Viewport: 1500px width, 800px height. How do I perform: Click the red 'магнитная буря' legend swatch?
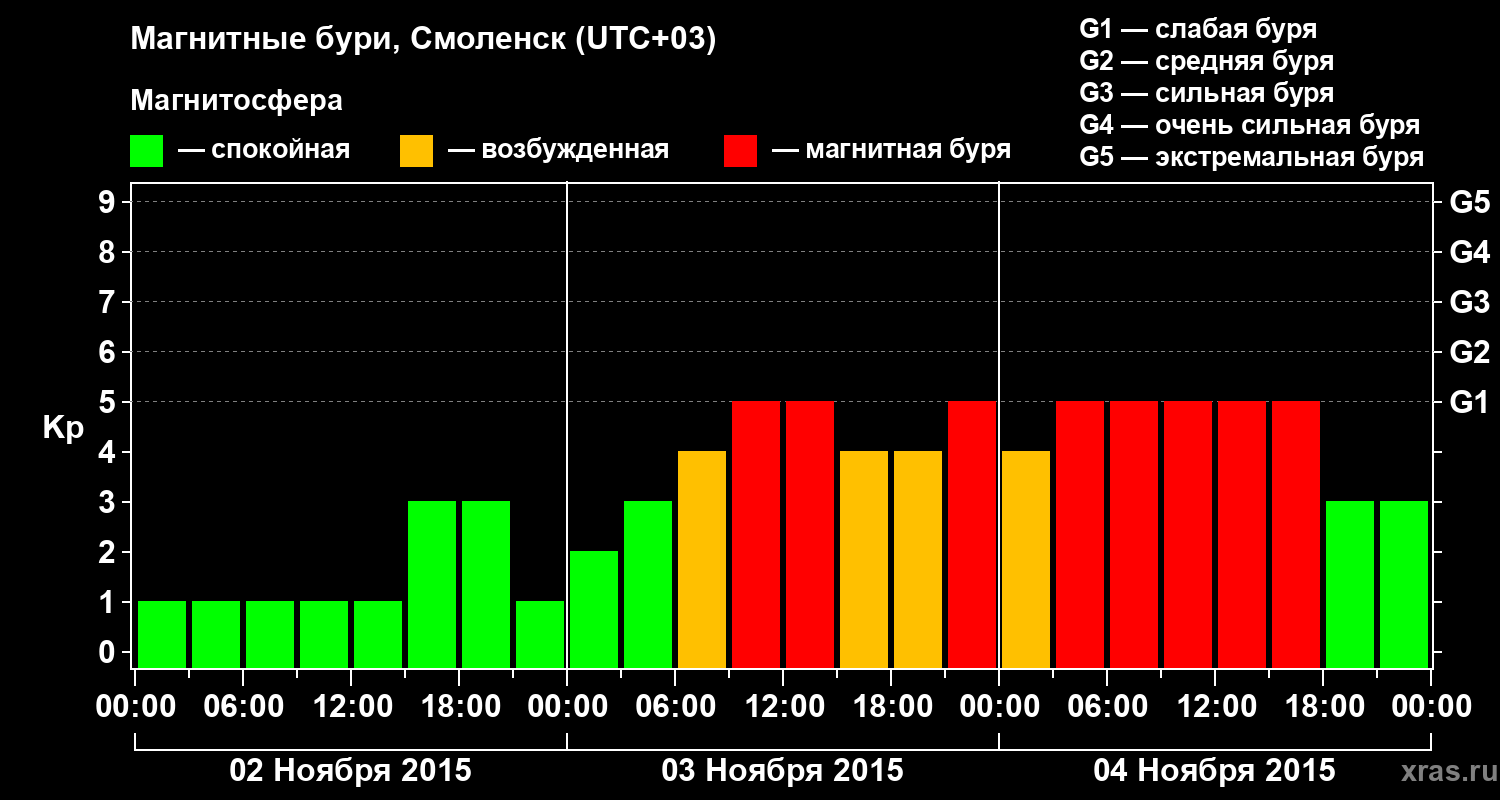coord(740,151)
